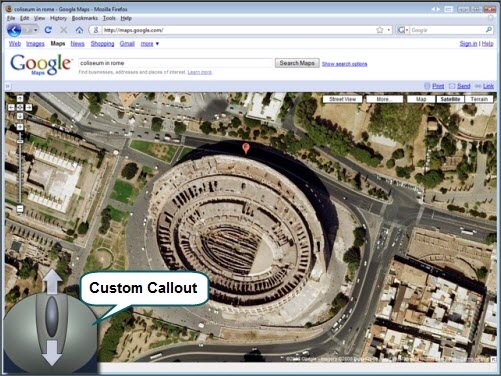Click the Help link at top right
Viewport: 501px width, 376px height.
487,44
